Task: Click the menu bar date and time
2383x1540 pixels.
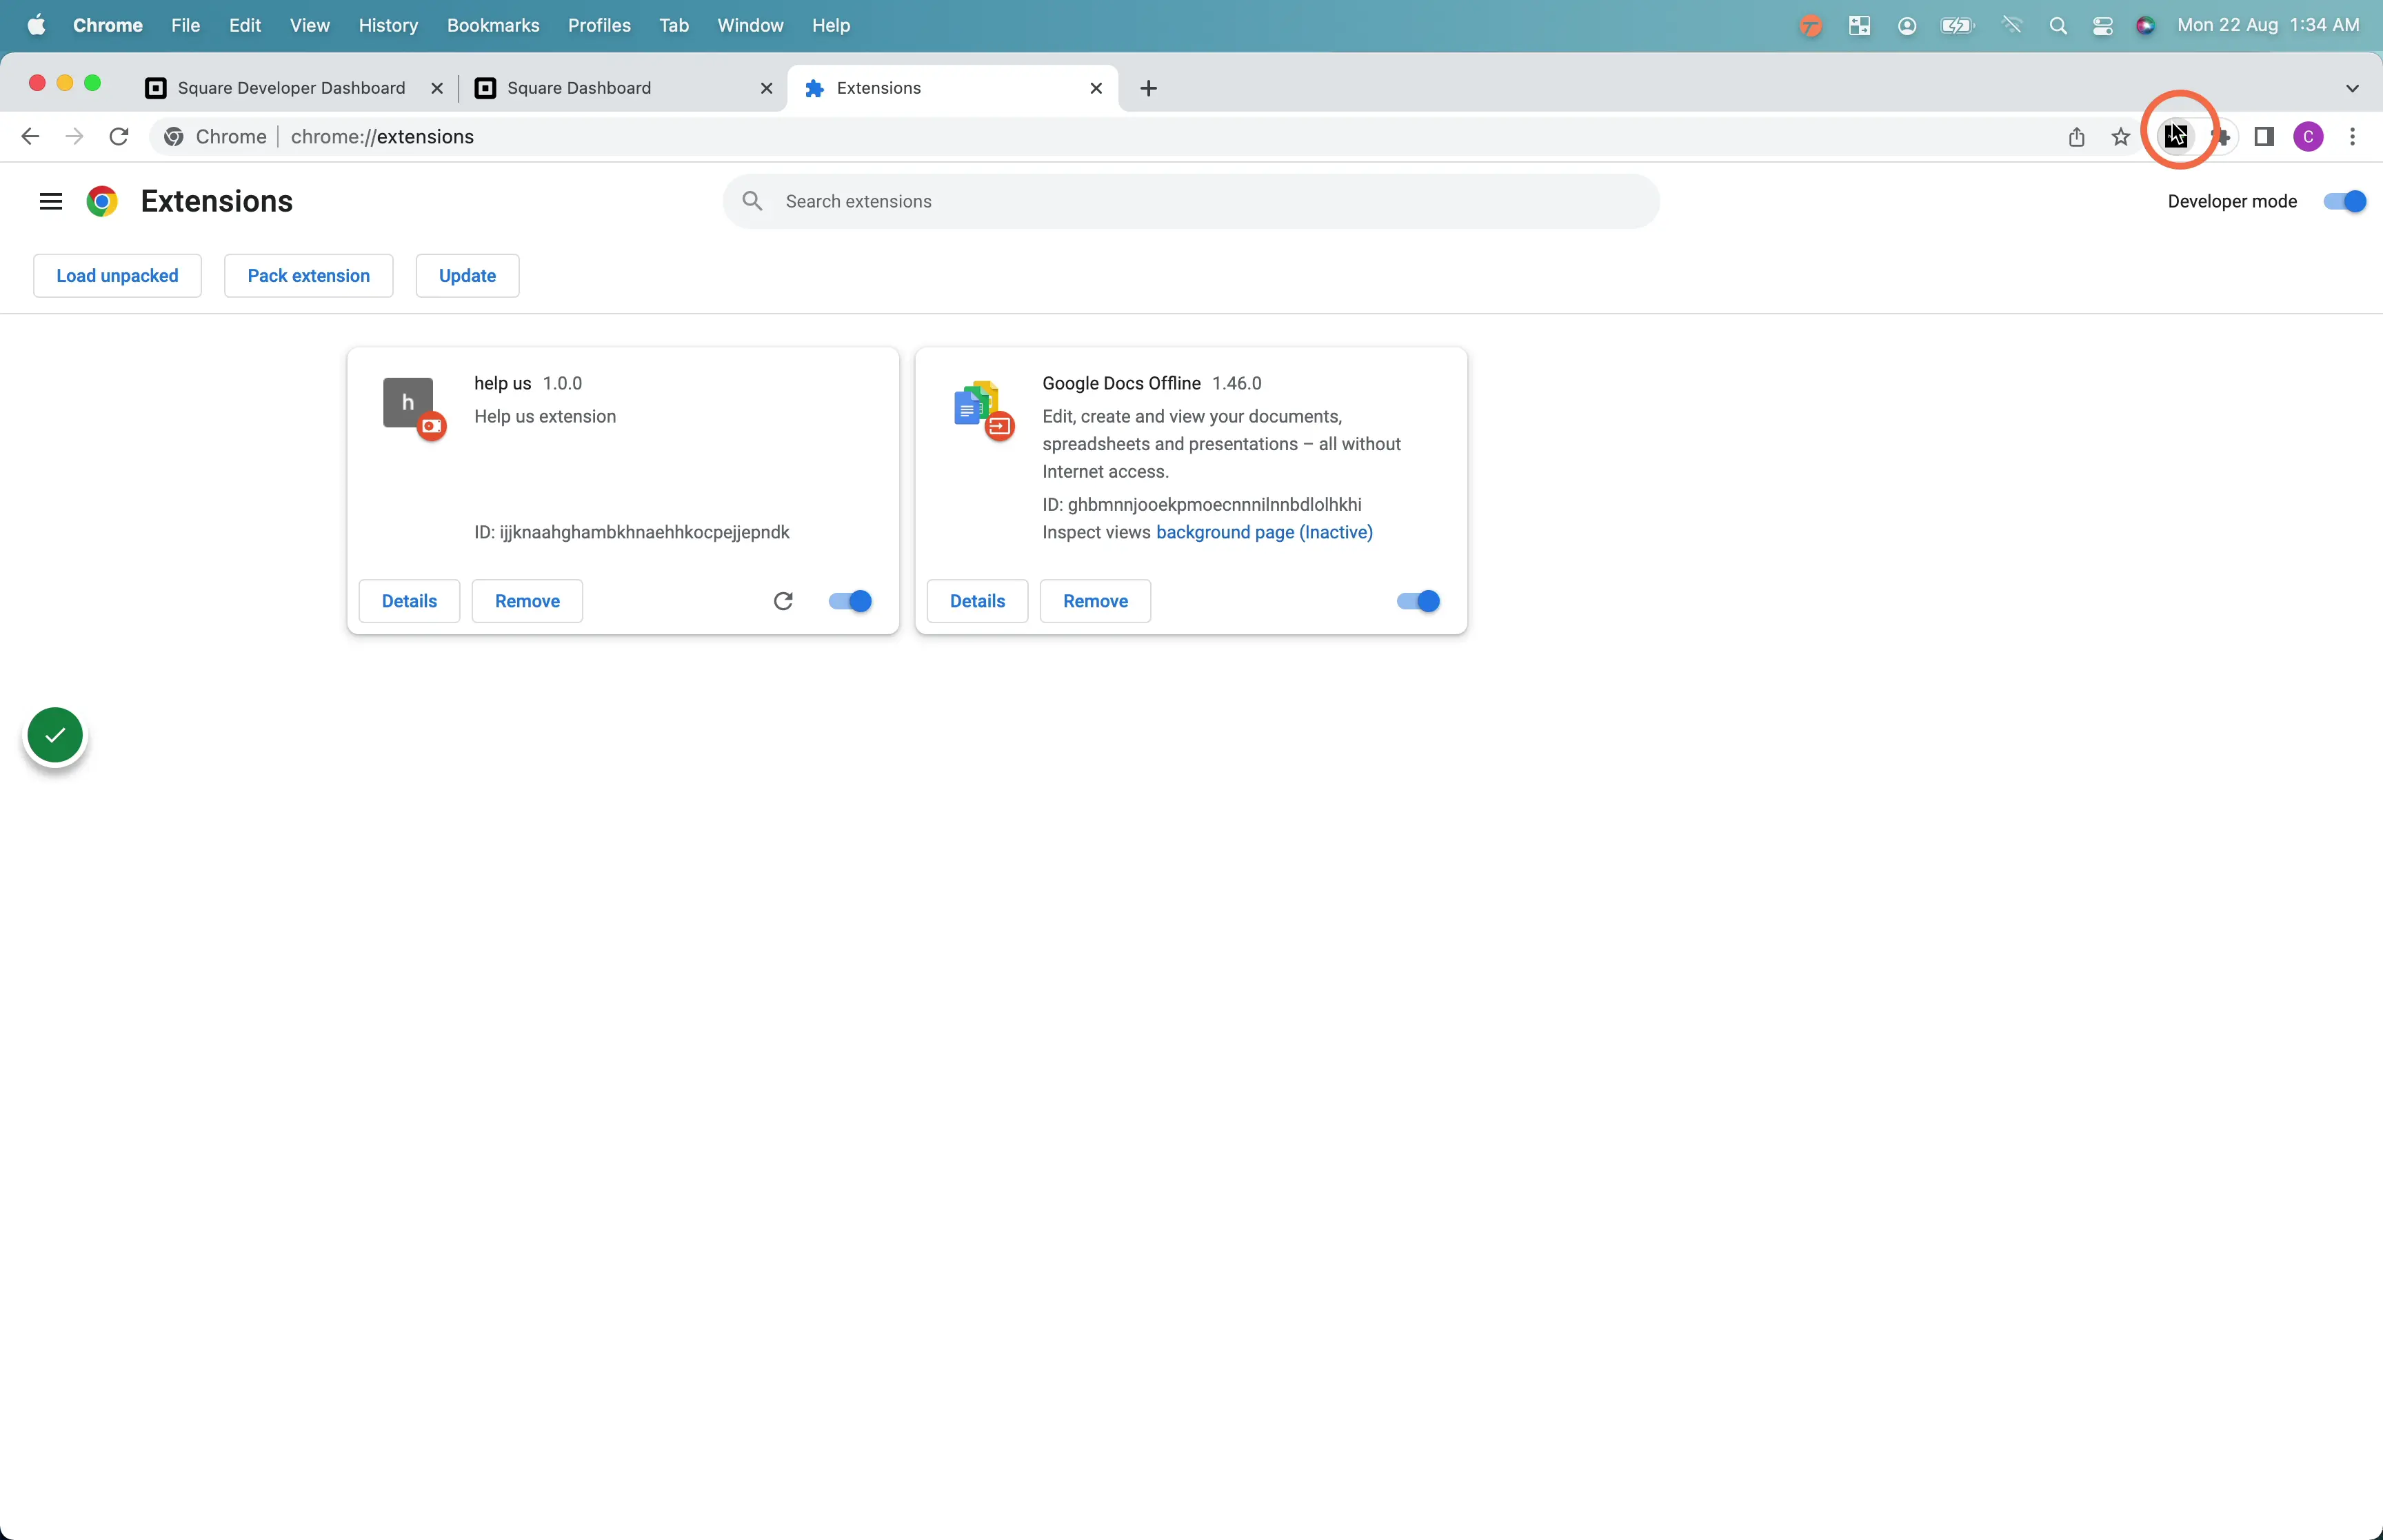Action: coord(2268,25)
